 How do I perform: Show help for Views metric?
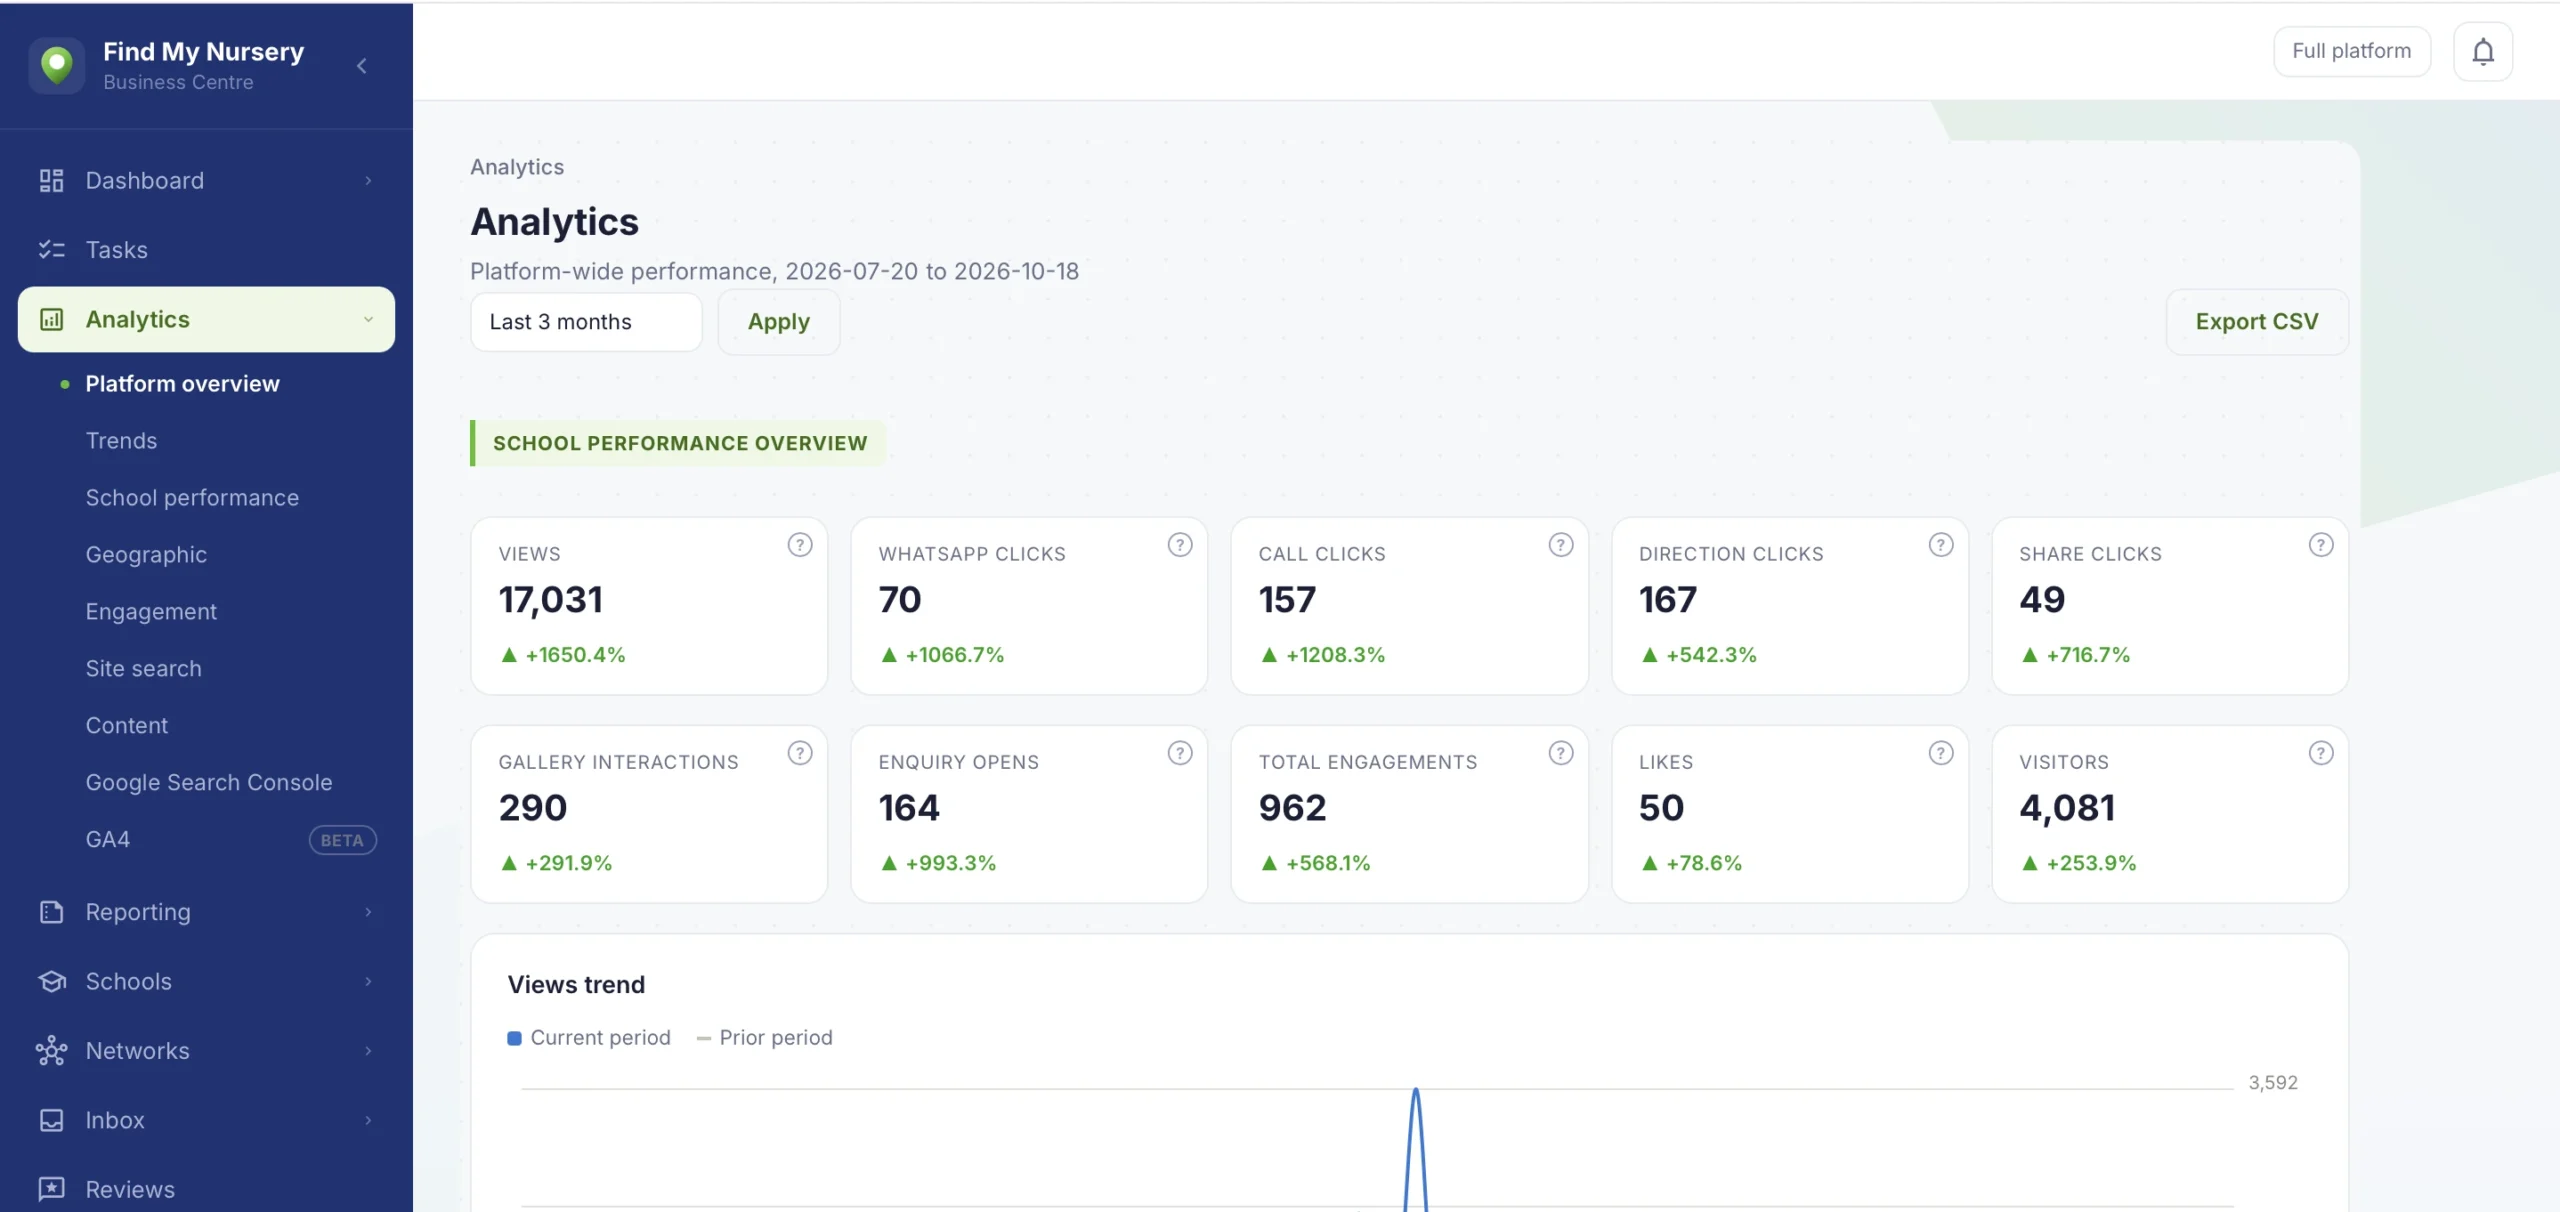(x=800, y=545)
